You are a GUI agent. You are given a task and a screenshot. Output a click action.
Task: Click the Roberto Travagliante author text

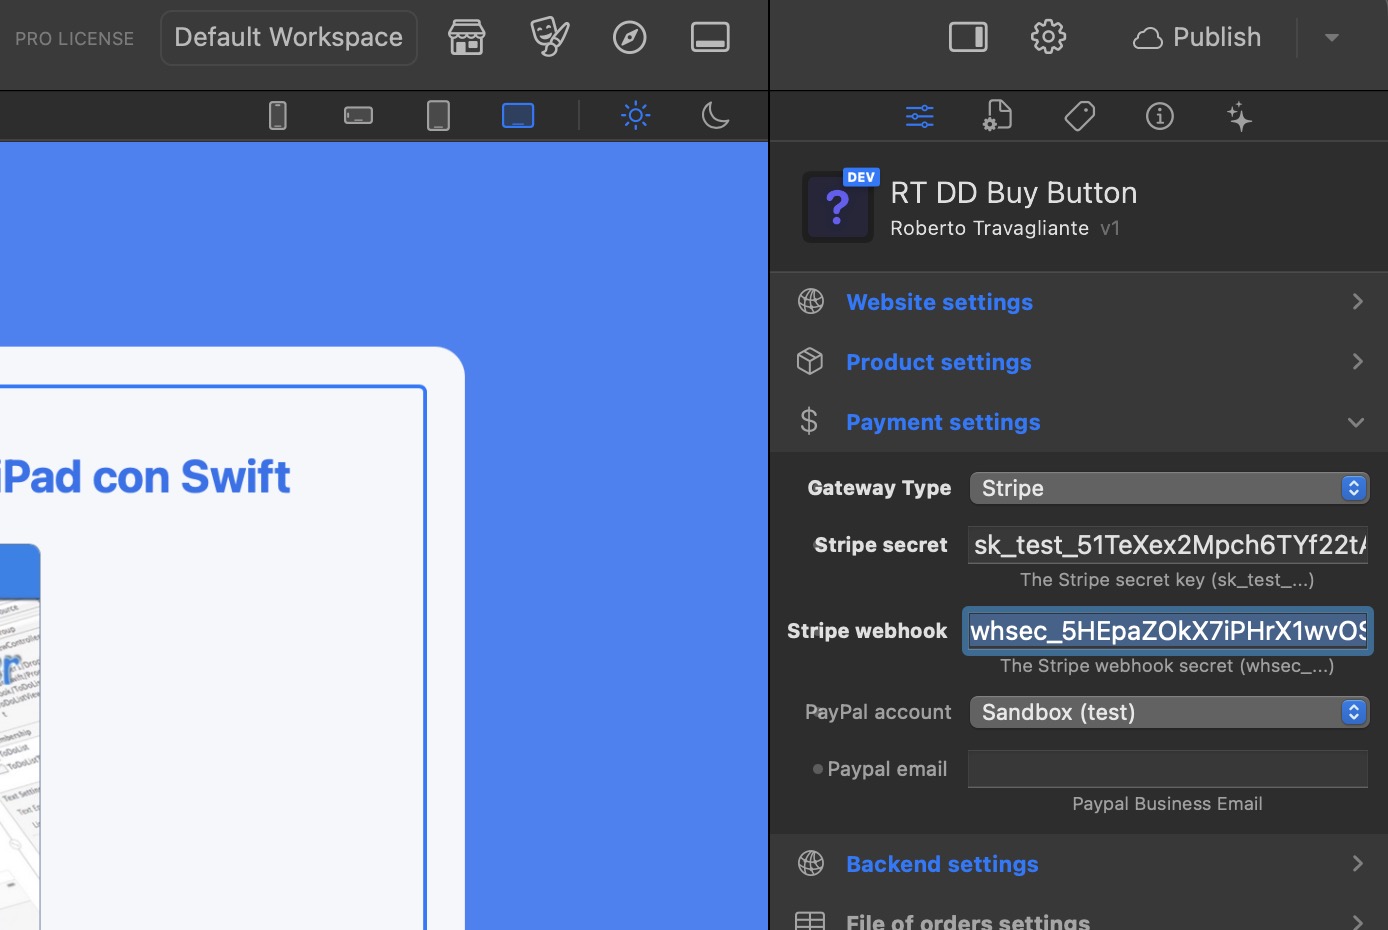pyautogui.click(x=989, y=228)
